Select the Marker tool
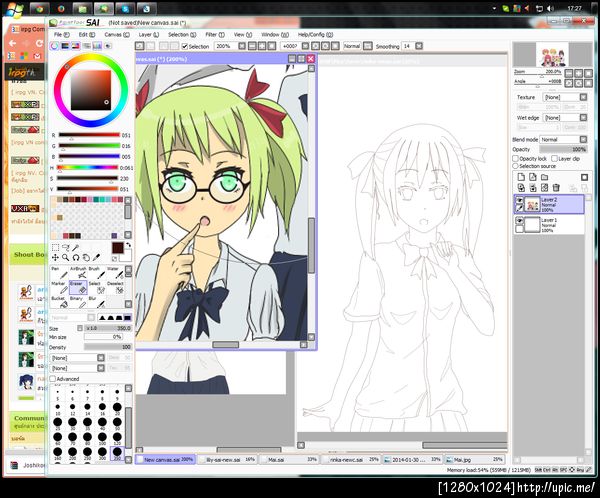This screenshot has height=498, width=600. pos(59,288)
